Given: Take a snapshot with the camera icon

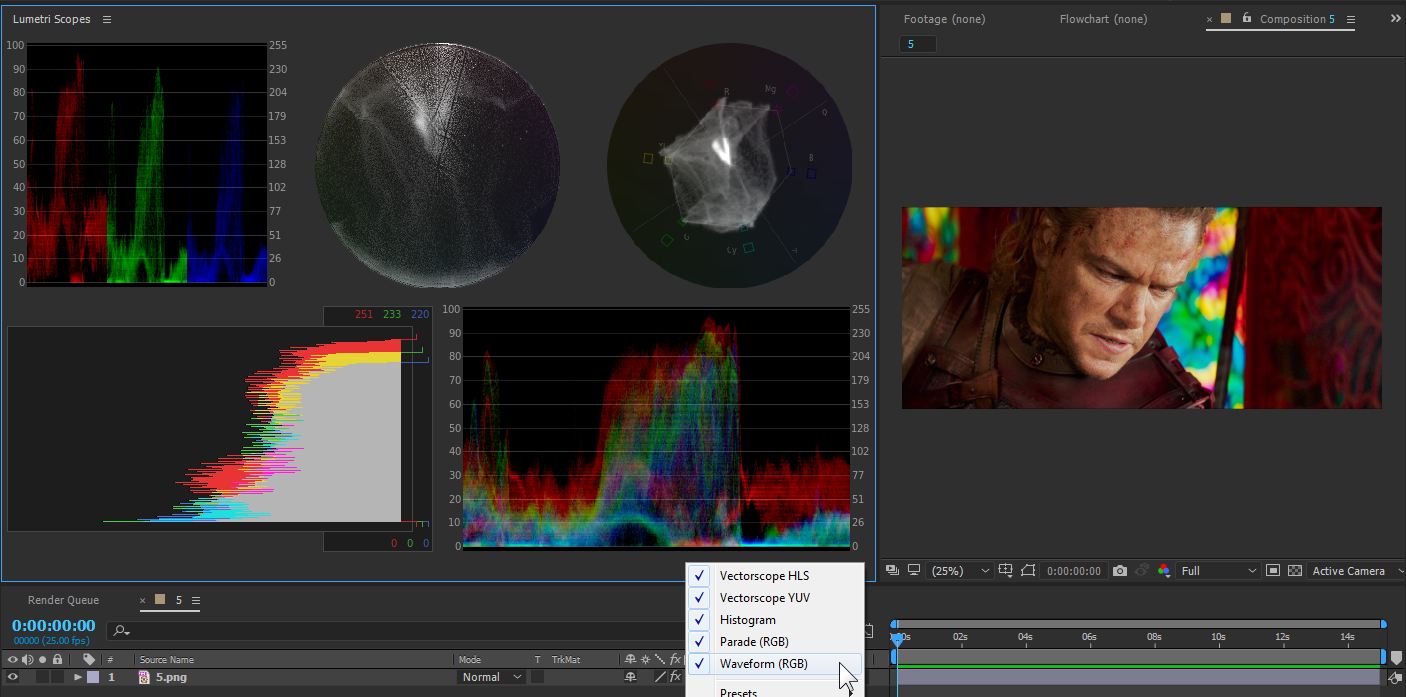Looking at the screenshot, I should click(1120, 570).
